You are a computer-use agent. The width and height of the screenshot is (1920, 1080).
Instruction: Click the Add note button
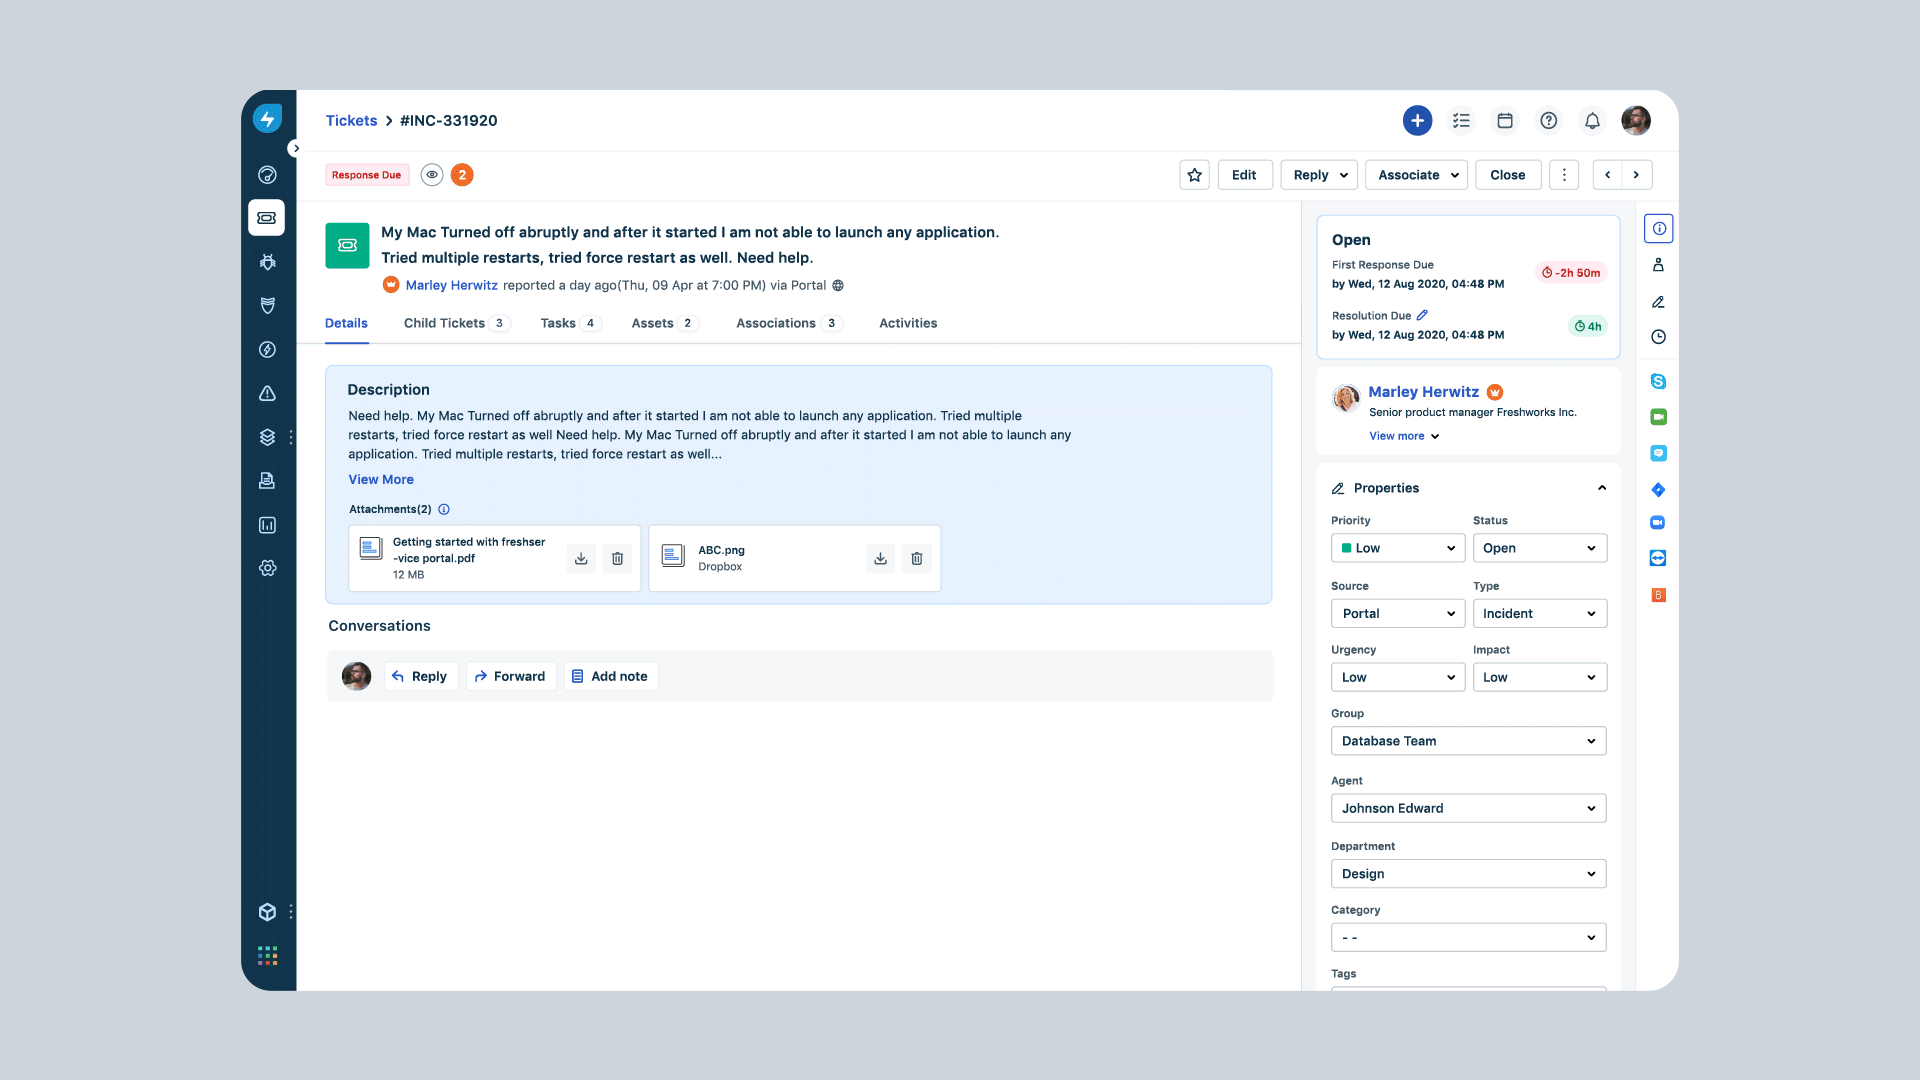click(610, 677)
